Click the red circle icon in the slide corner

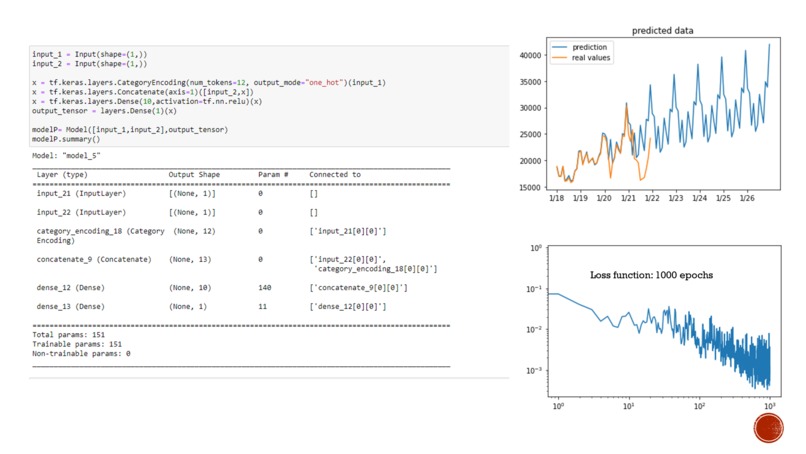coord(768,427)
